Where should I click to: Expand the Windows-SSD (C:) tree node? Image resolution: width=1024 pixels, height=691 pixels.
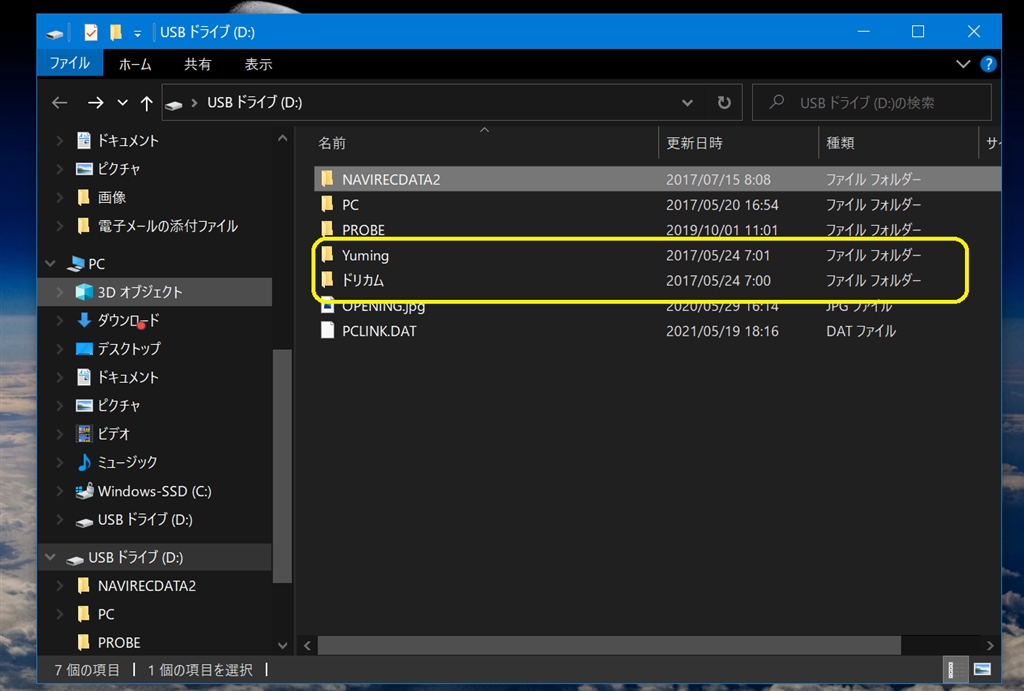(59, 491)
